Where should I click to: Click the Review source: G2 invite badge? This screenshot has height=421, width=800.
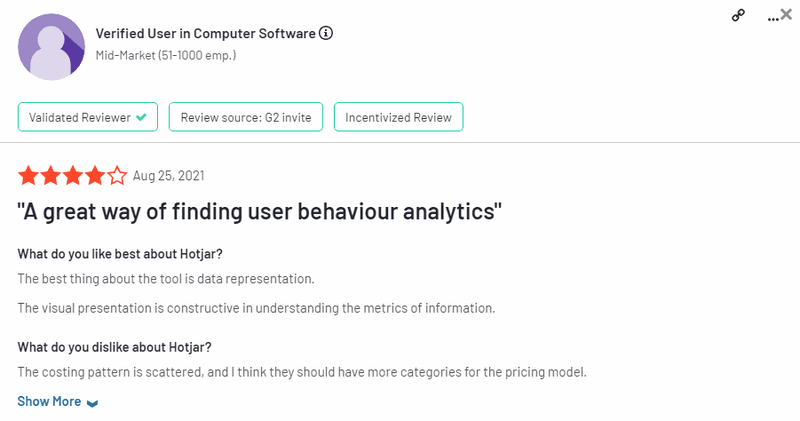point(245,117)
